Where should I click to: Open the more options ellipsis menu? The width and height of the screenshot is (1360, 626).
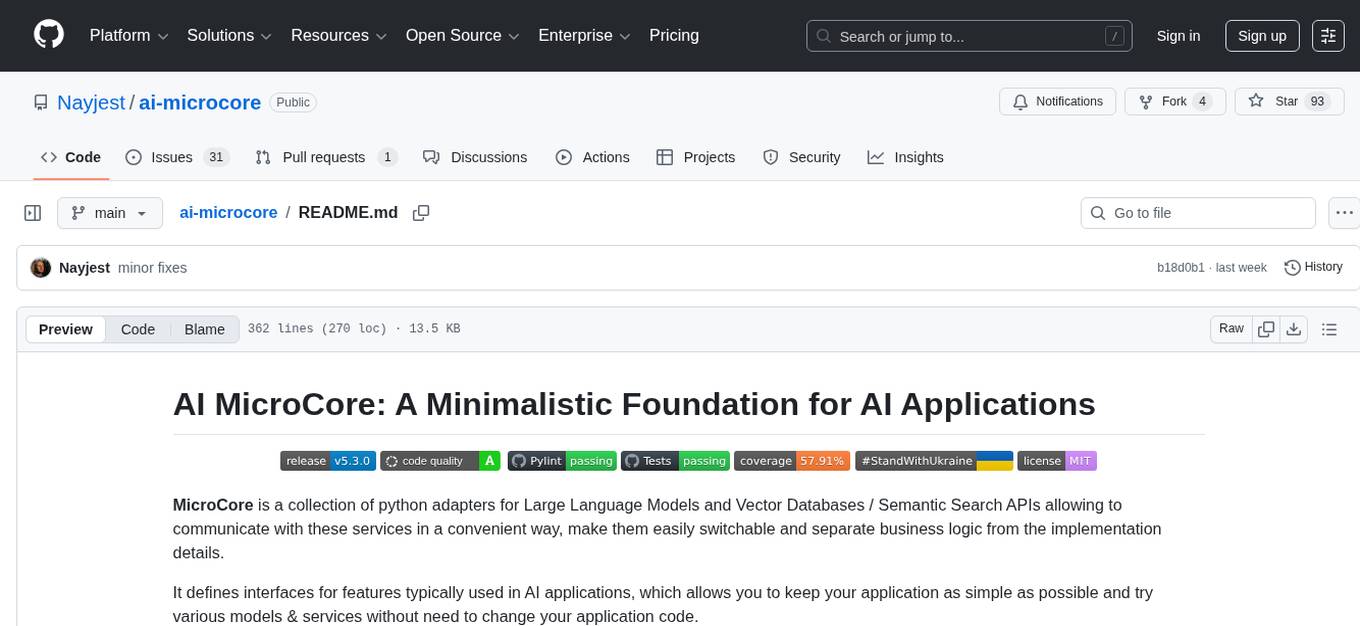coord(1344,212)
